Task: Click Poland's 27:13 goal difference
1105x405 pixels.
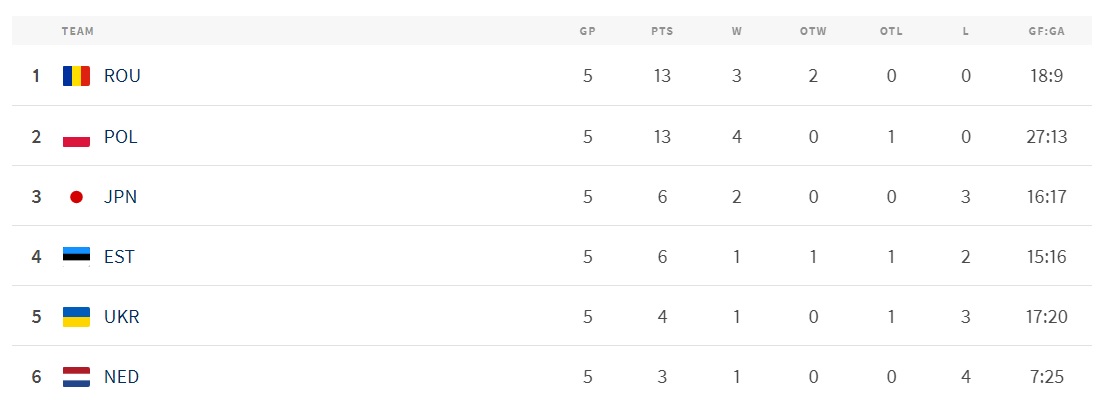Action: (1047, 137)
